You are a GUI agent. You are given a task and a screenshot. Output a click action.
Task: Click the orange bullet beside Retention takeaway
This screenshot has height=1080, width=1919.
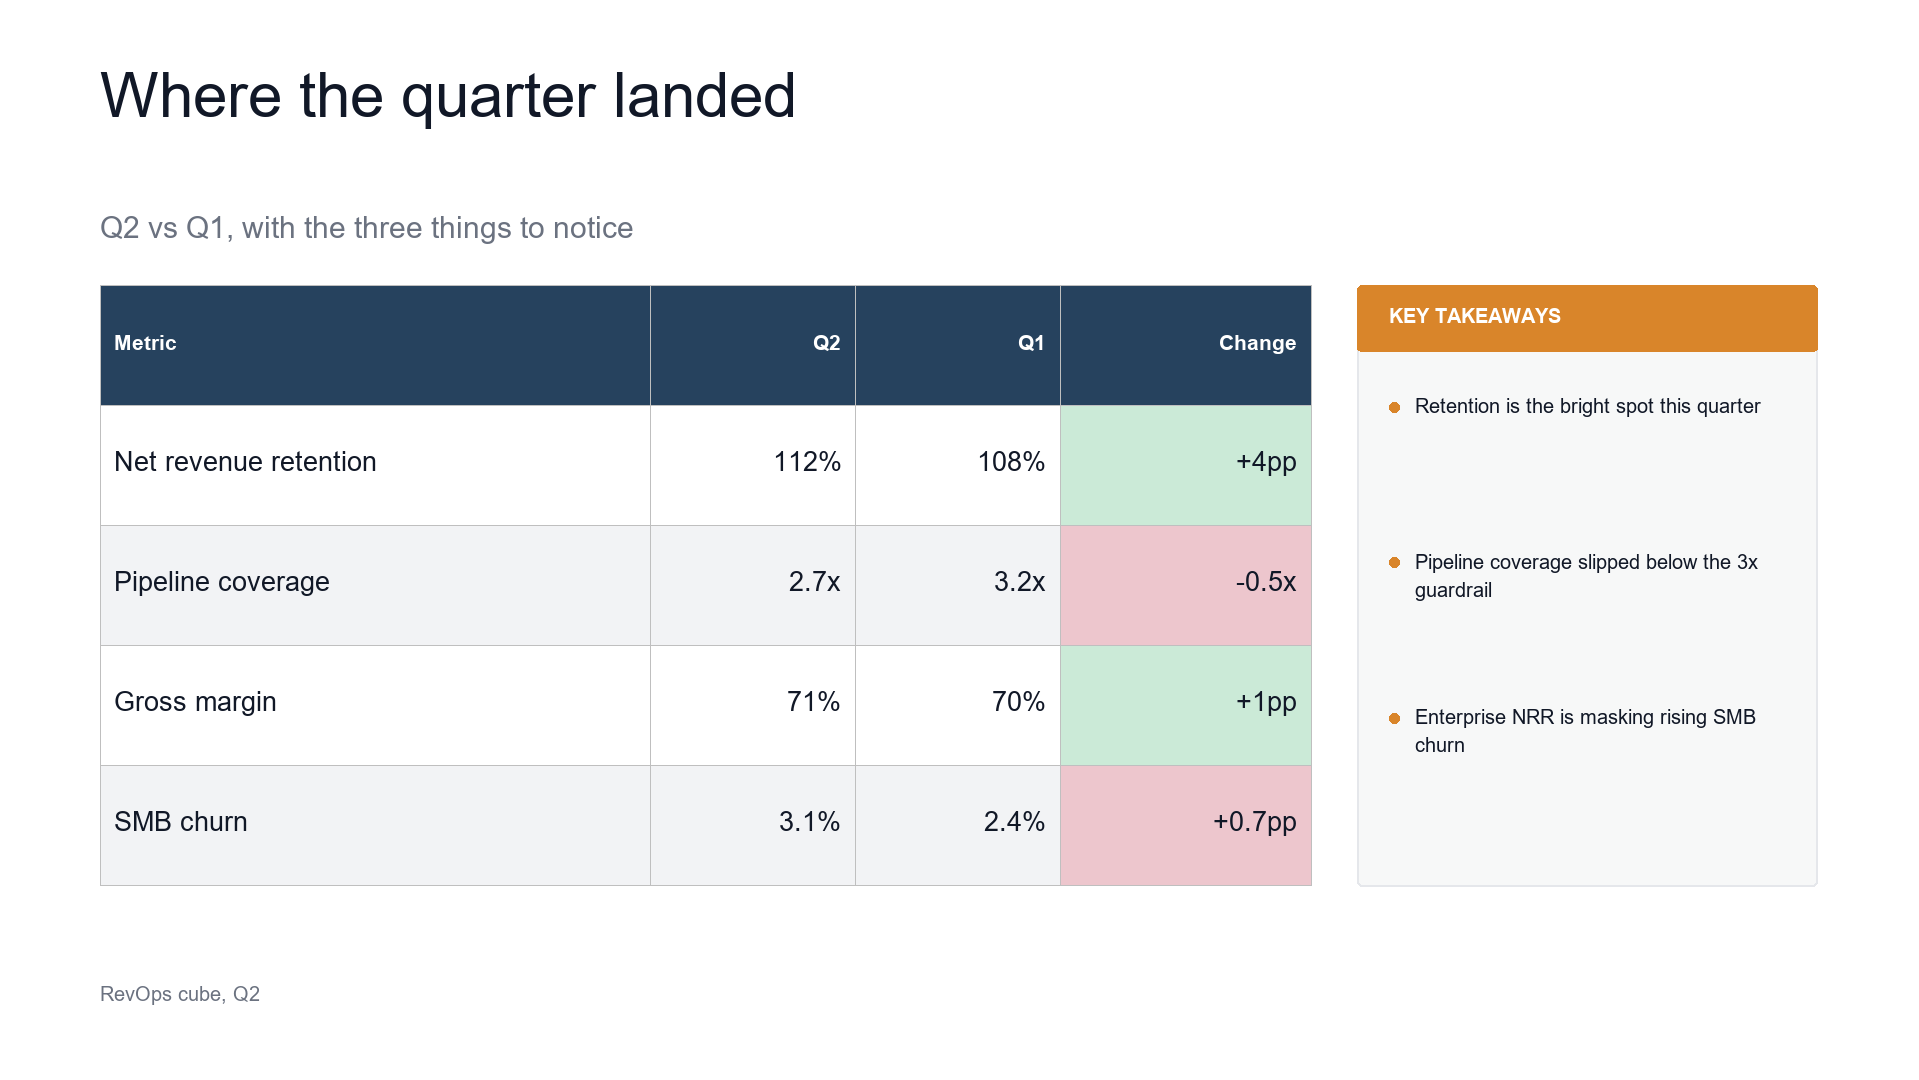pyautogui.click(x=1394, y=407)
